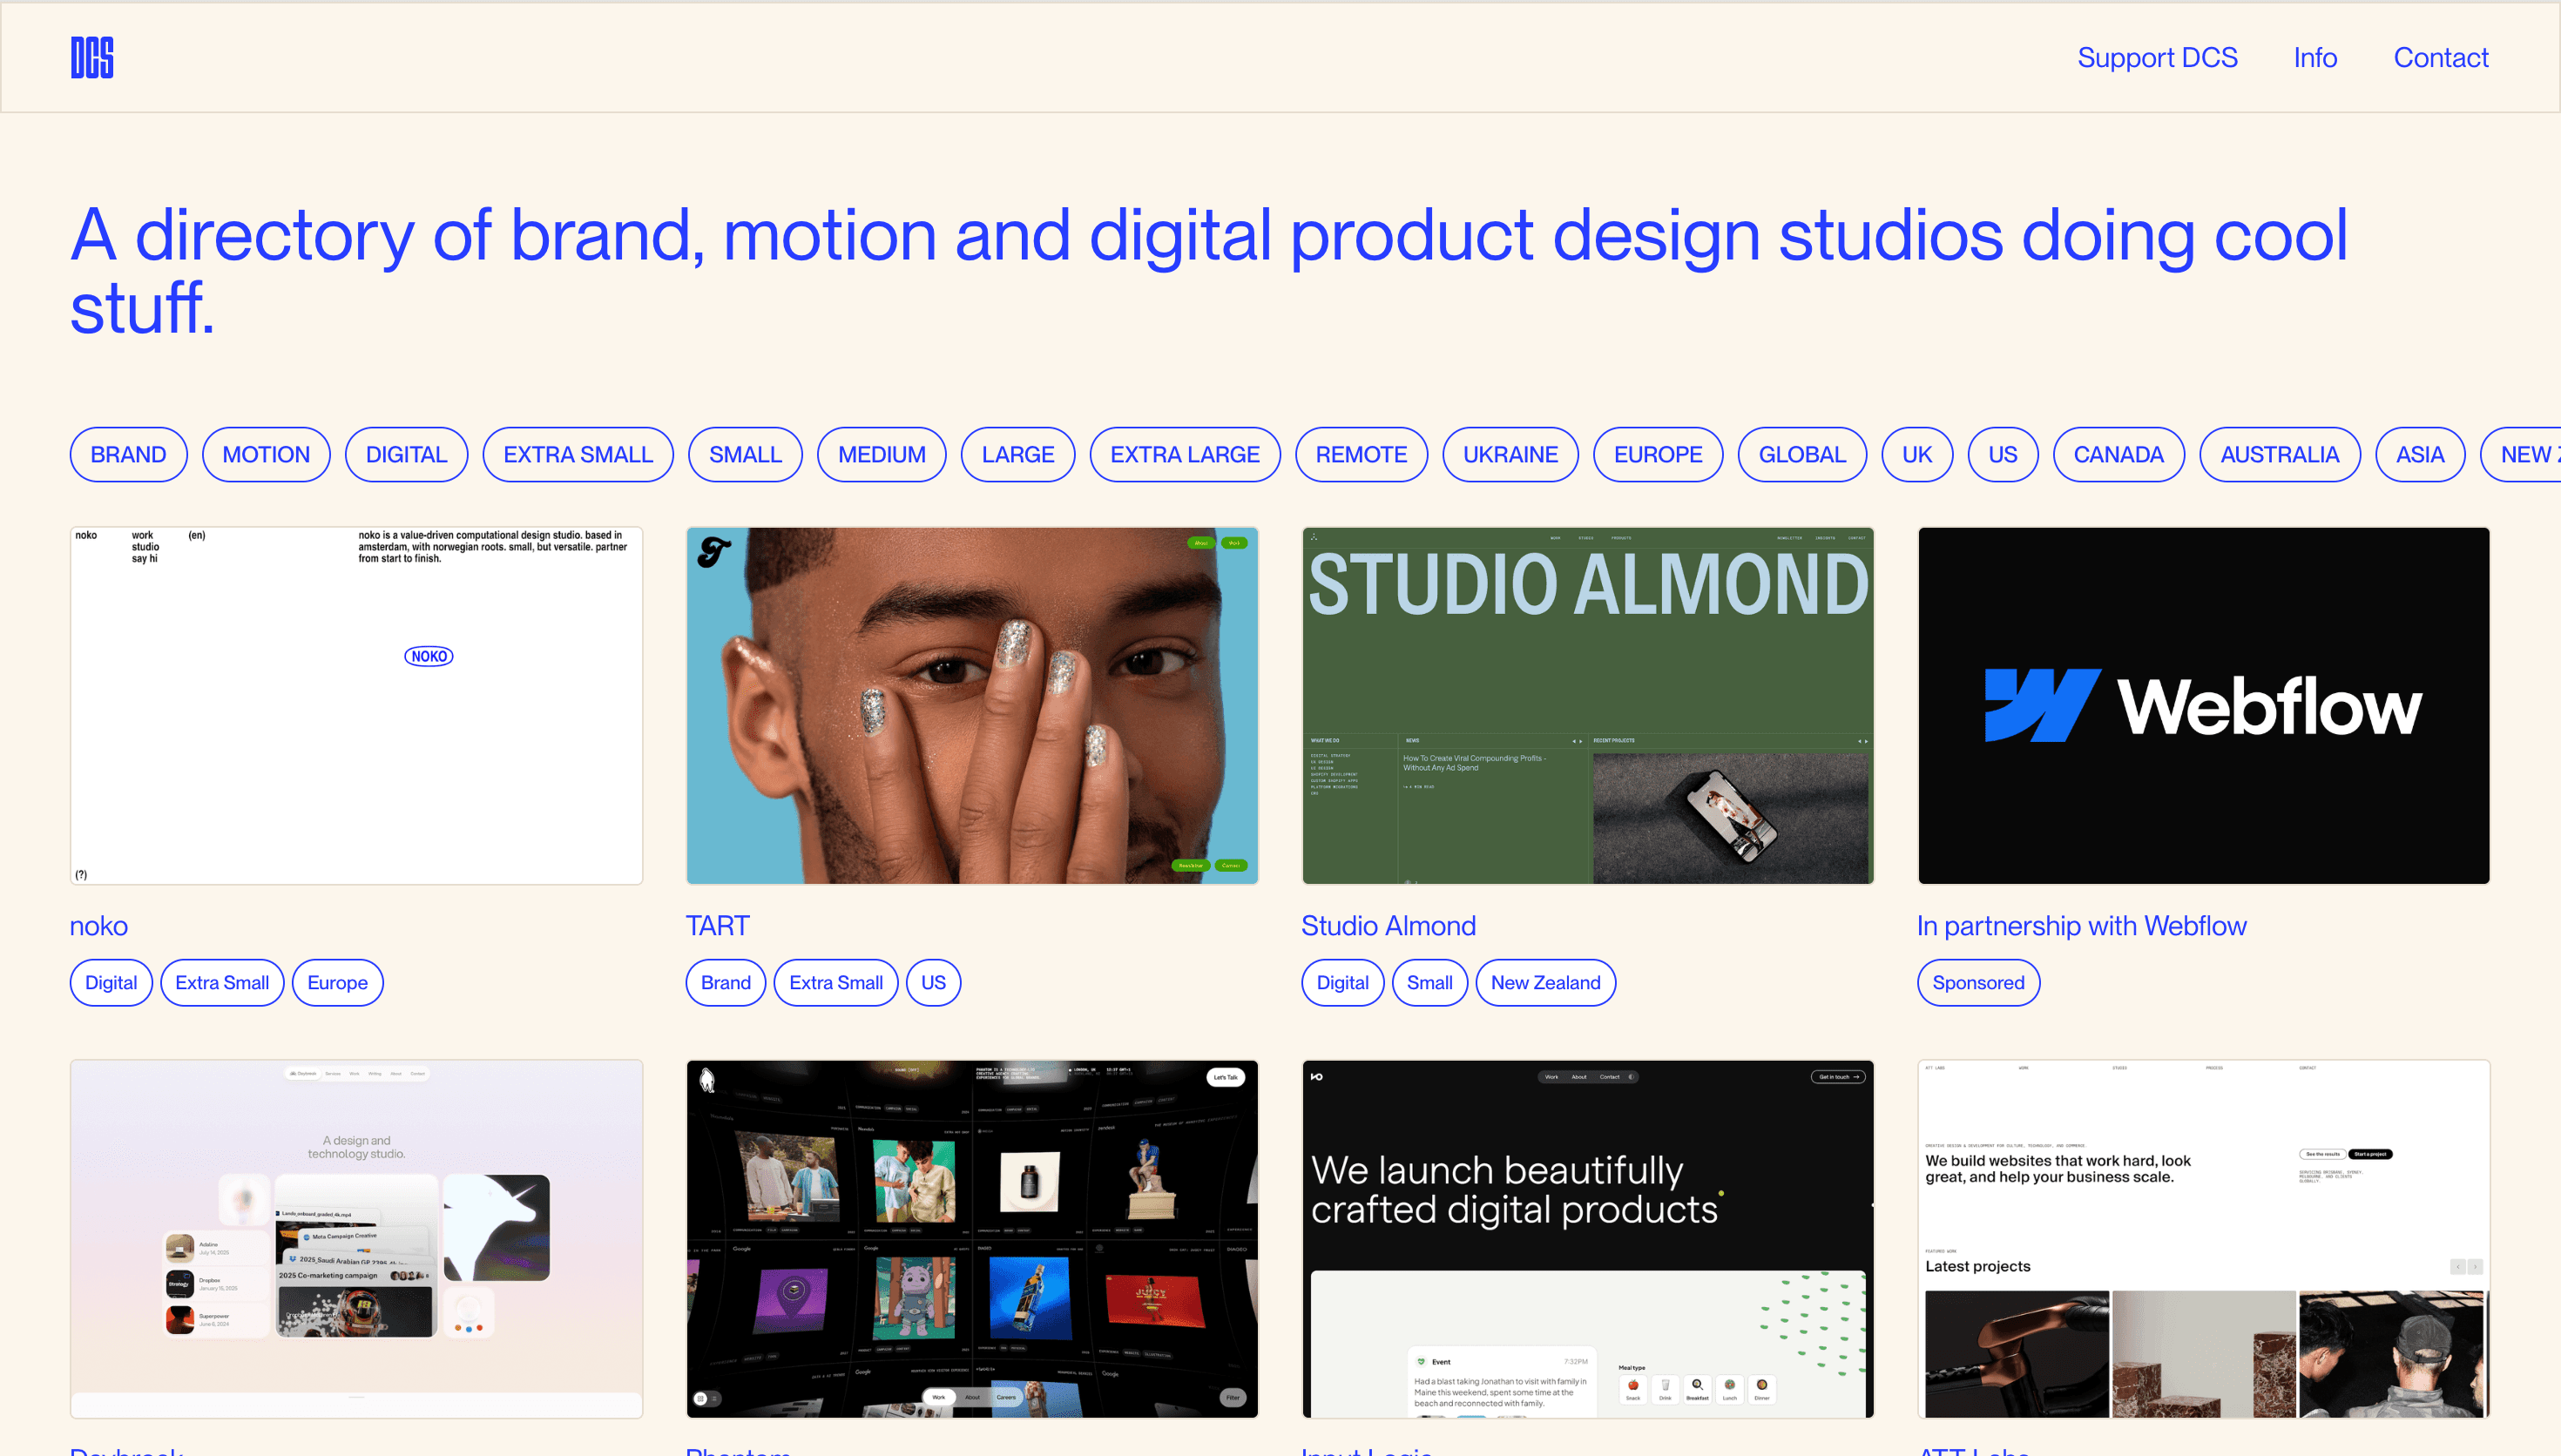
Task: Open the Support DCS page
Action: (2157, 57)
